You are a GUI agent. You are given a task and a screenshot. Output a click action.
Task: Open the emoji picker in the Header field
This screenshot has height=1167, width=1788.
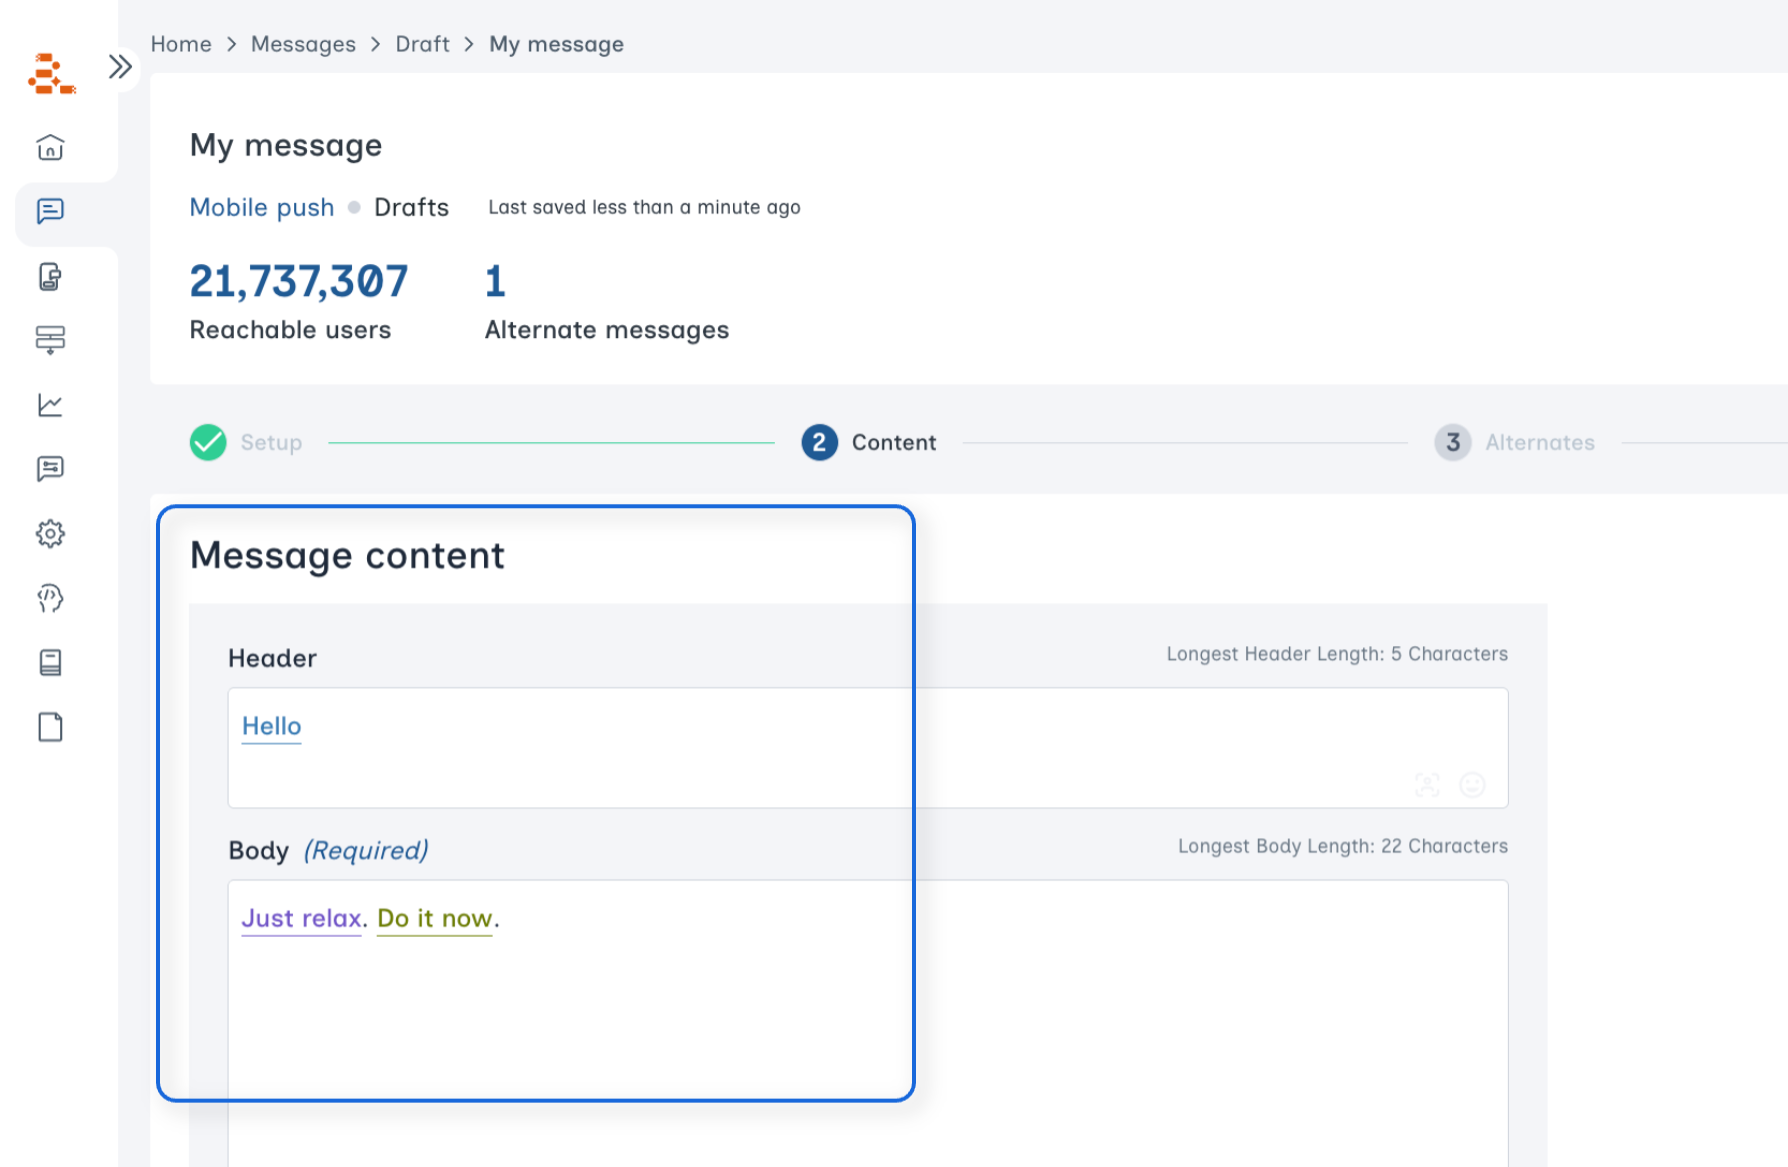[1471, 786]
